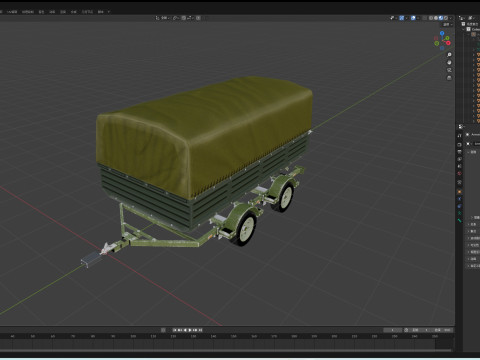Switch perspective/orthographic with the grid icon
The width and height of the screenshot is (480, 360).
pyautogui.click(x=449, y=78)
